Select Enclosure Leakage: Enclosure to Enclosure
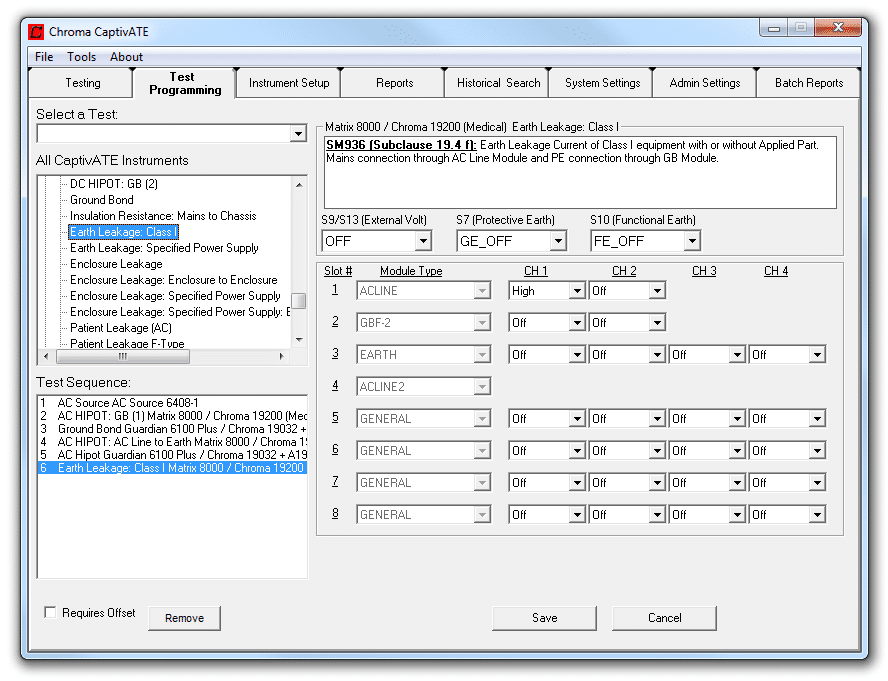 pos(173,280)
